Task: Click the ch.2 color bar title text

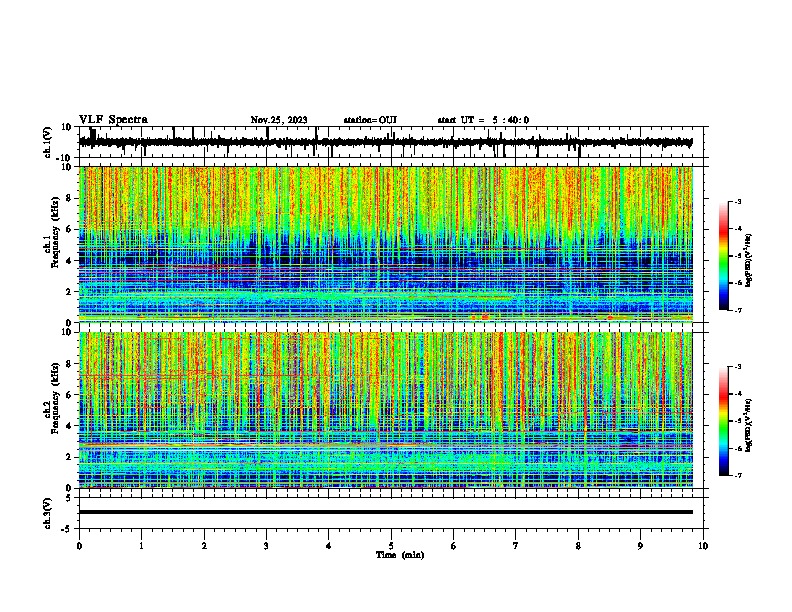Action: (x=749, y=426)
